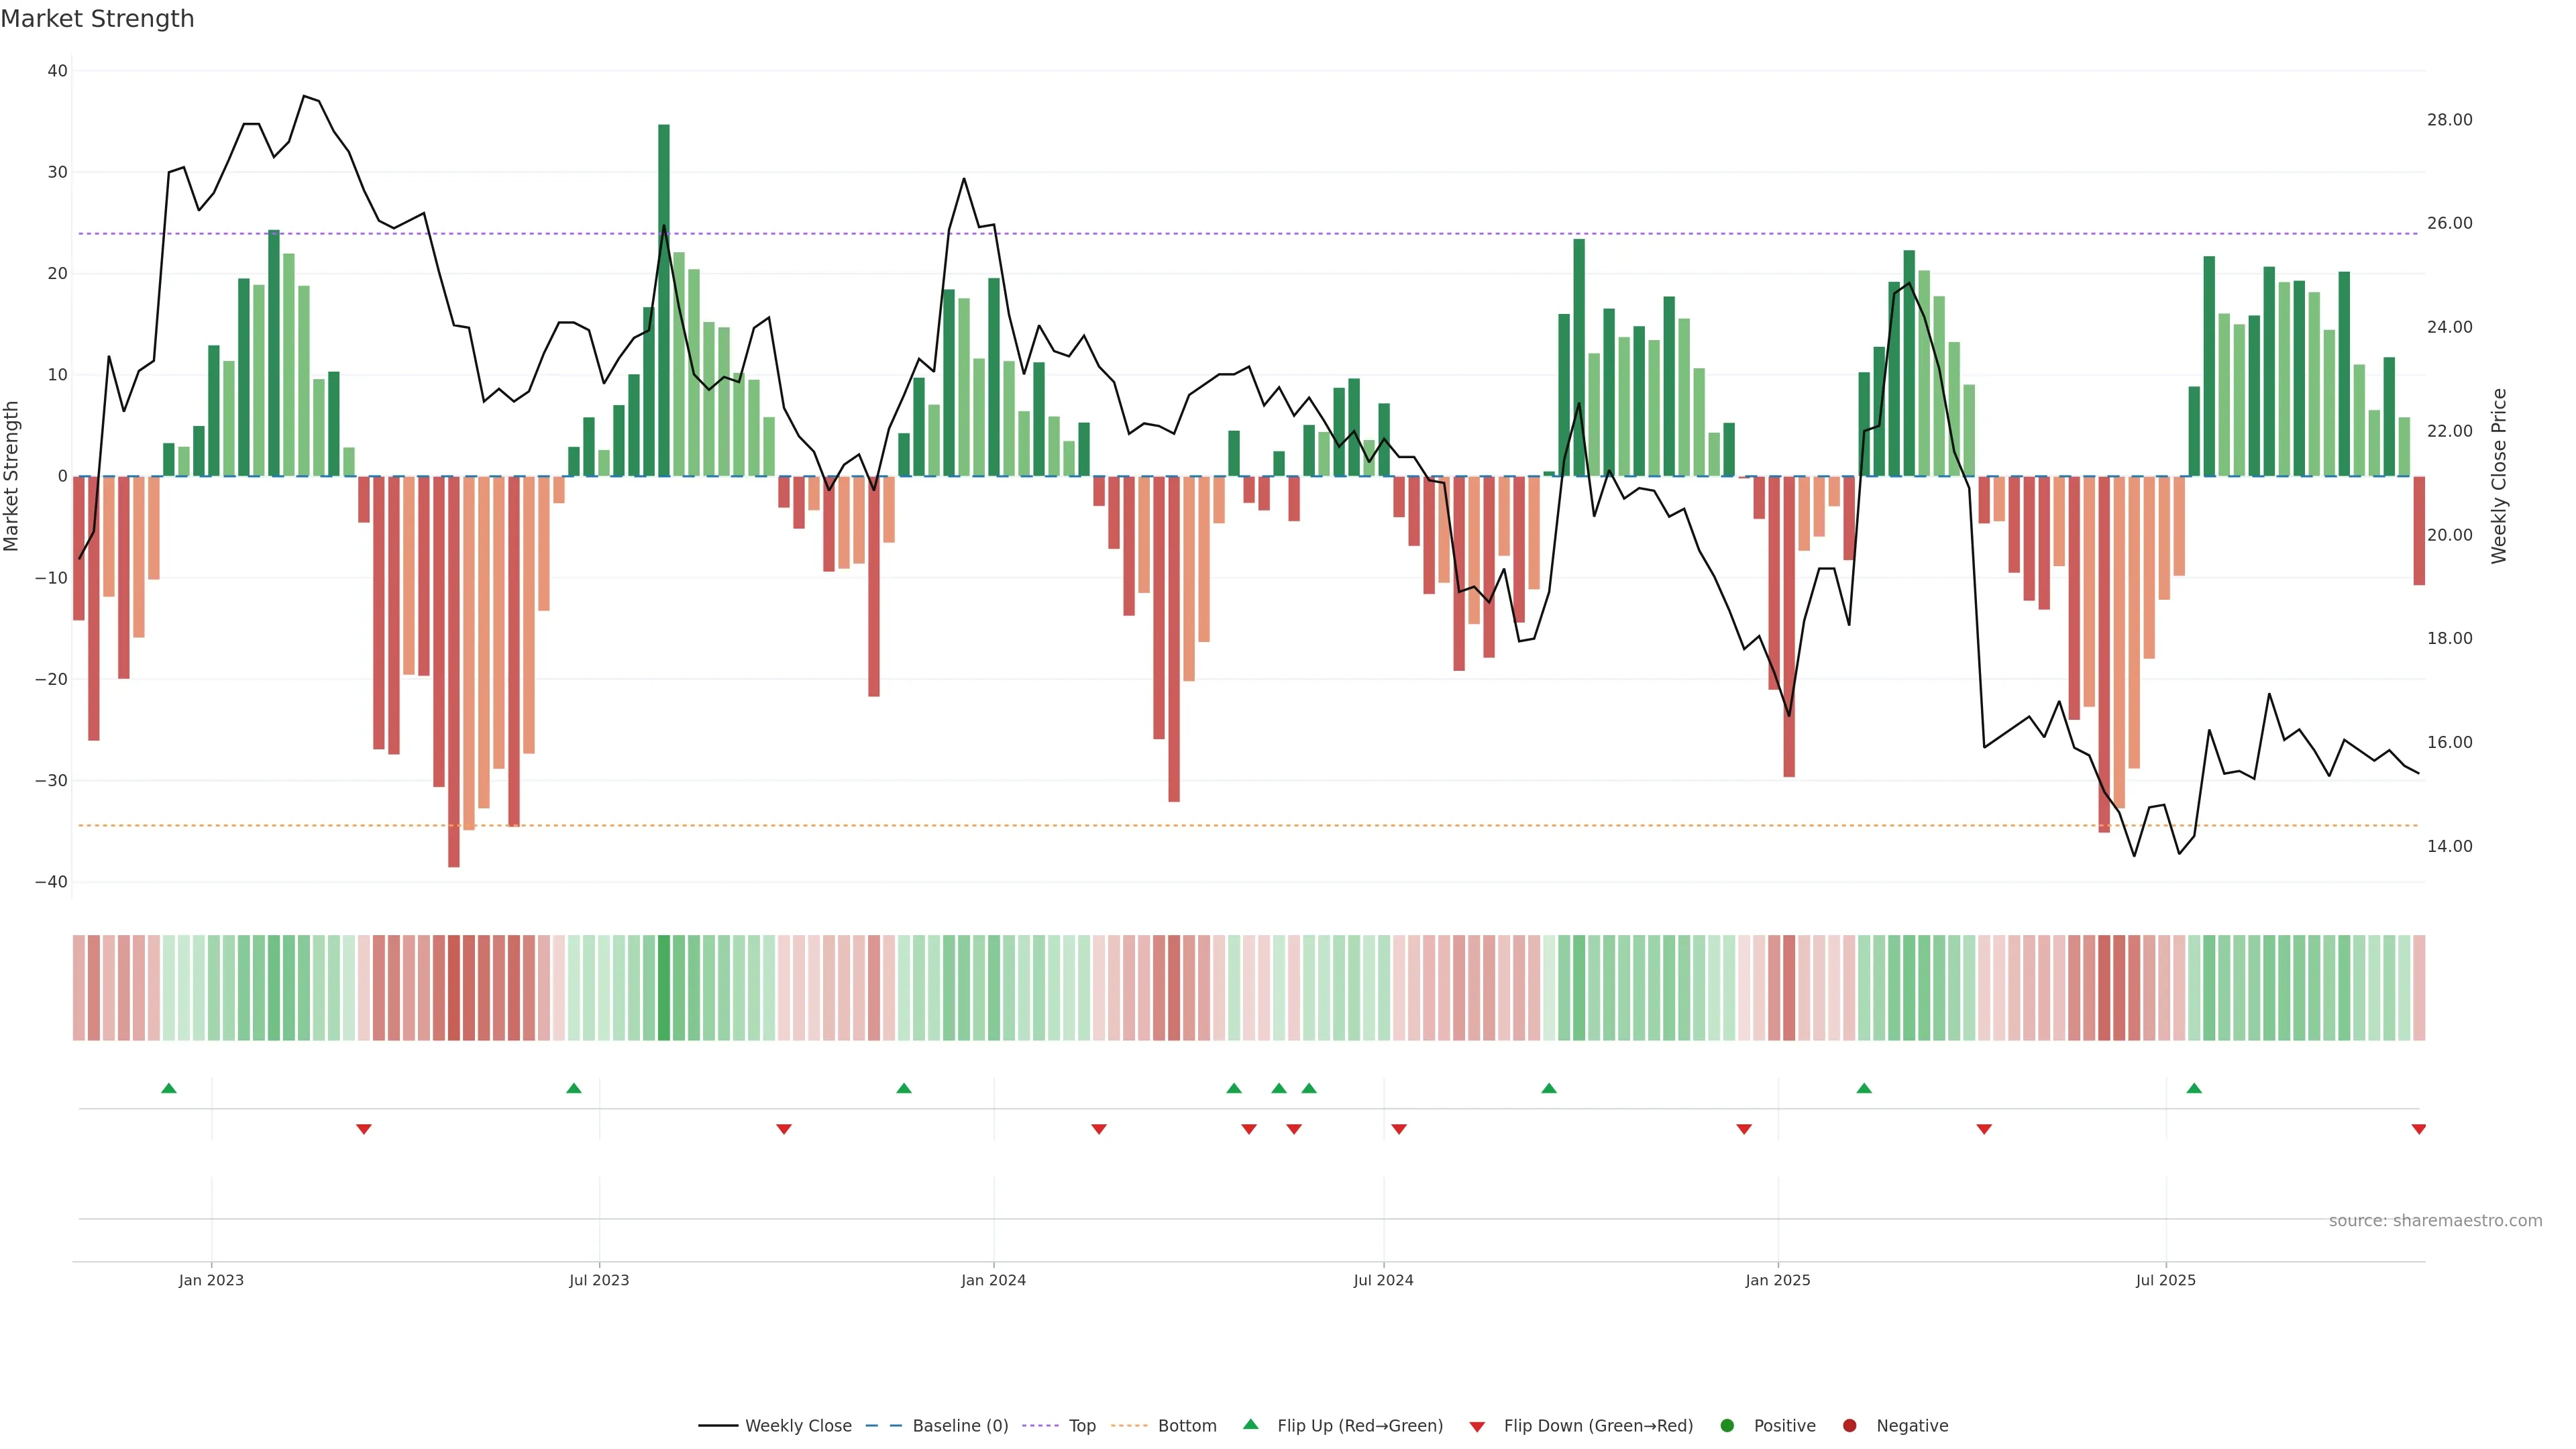Image resolution: width=2576 pixels, height=1449 pixels.
Task: Click the Weekly Close Price axis title
Action: point(2499,476)
